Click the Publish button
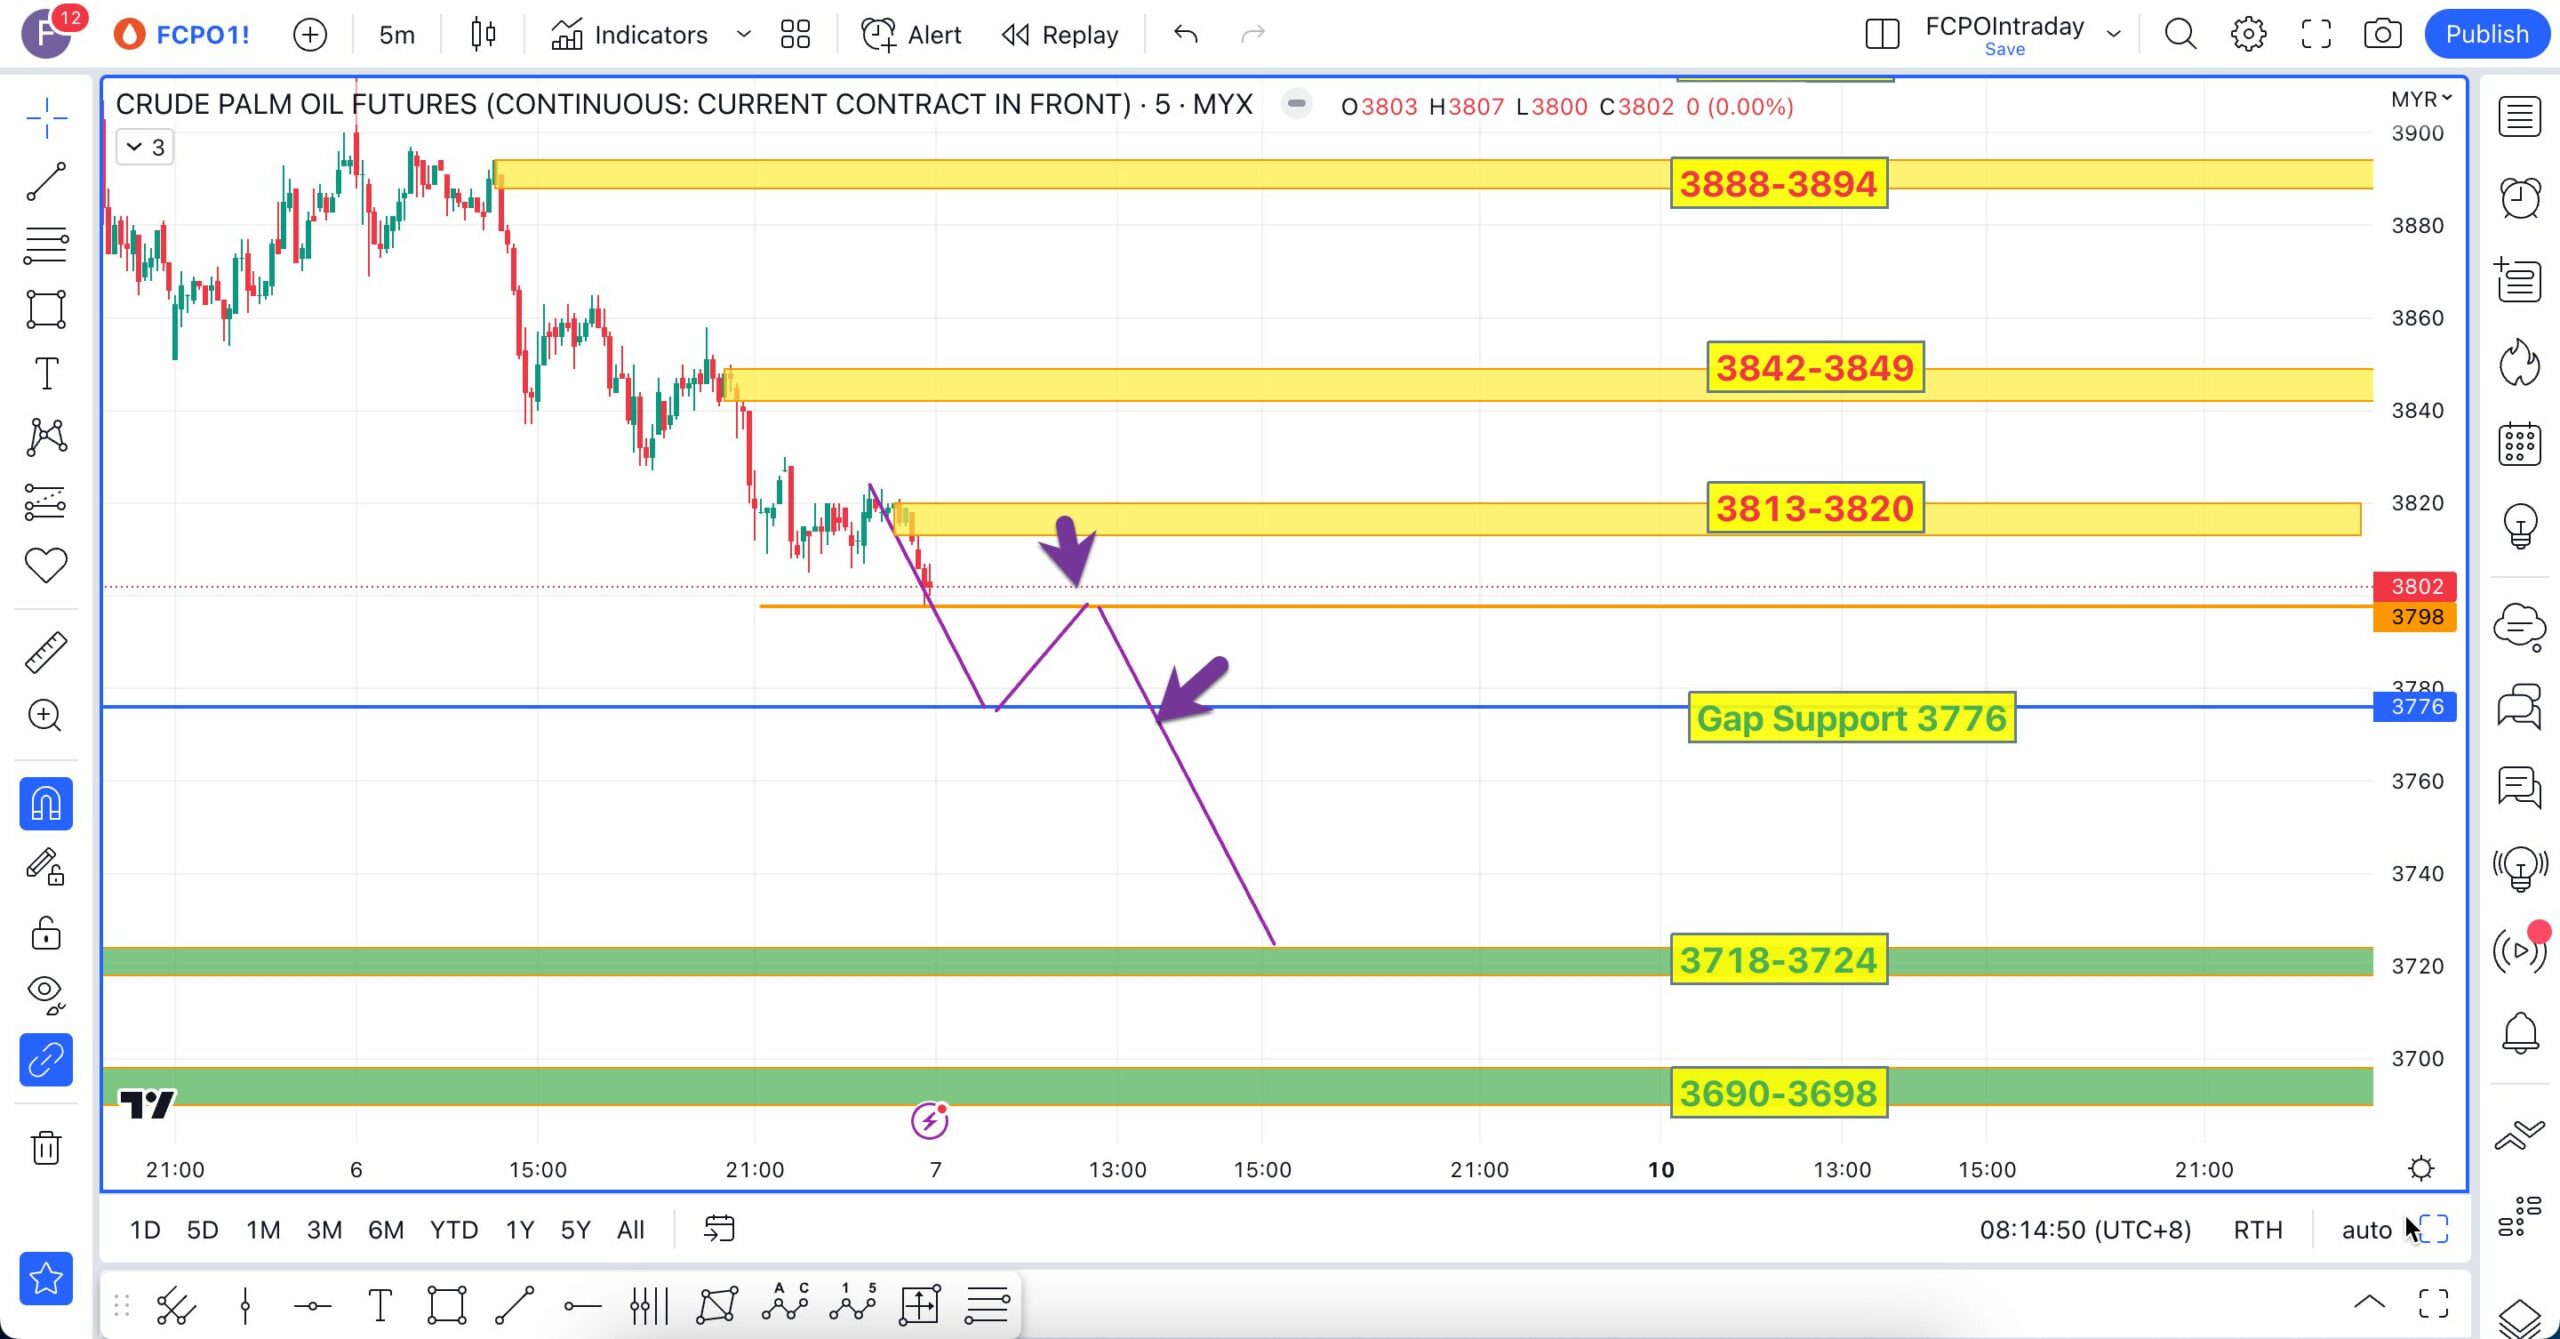This screenshot has width=2560, height=1339. pyautogui.click(x=2486, y=35)
